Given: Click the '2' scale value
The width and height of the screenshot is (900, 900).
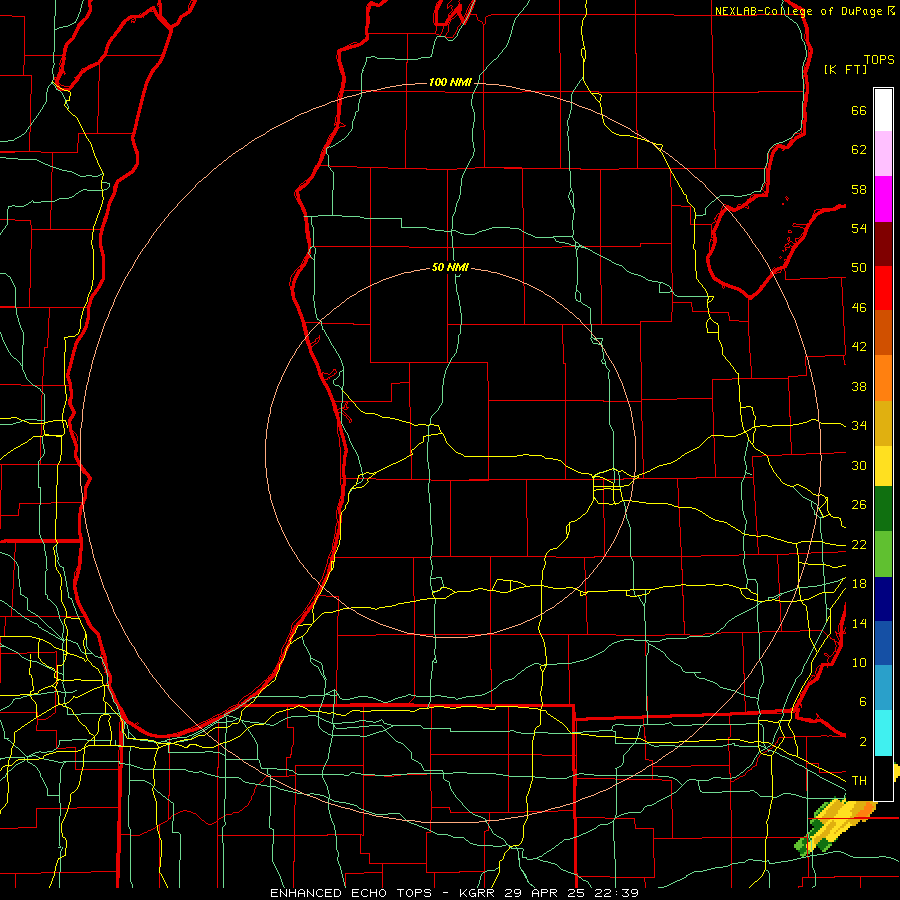Looking at the screenshot, I should click(862, 742).
